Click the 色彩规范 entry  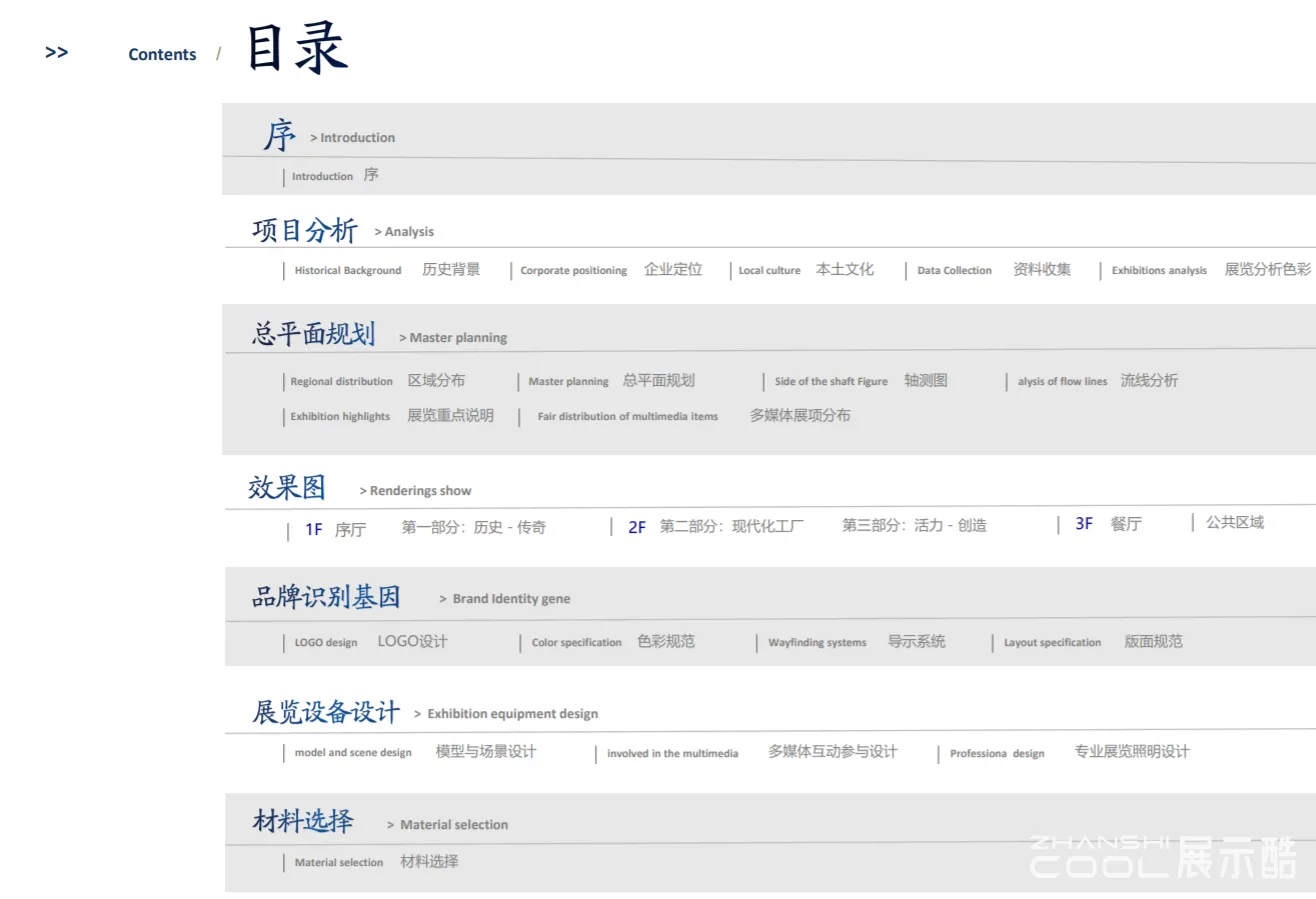coord(666,641)
